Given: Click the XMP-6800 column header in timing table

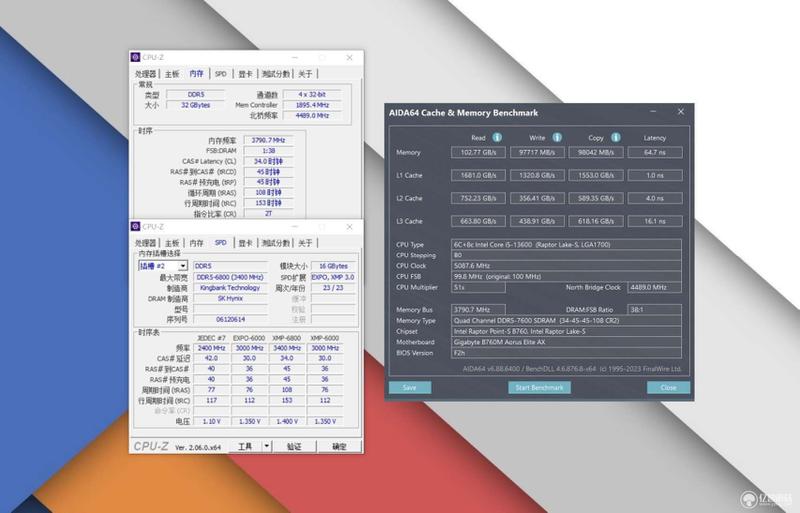Looking at the screenshot, I should [287, 338].
